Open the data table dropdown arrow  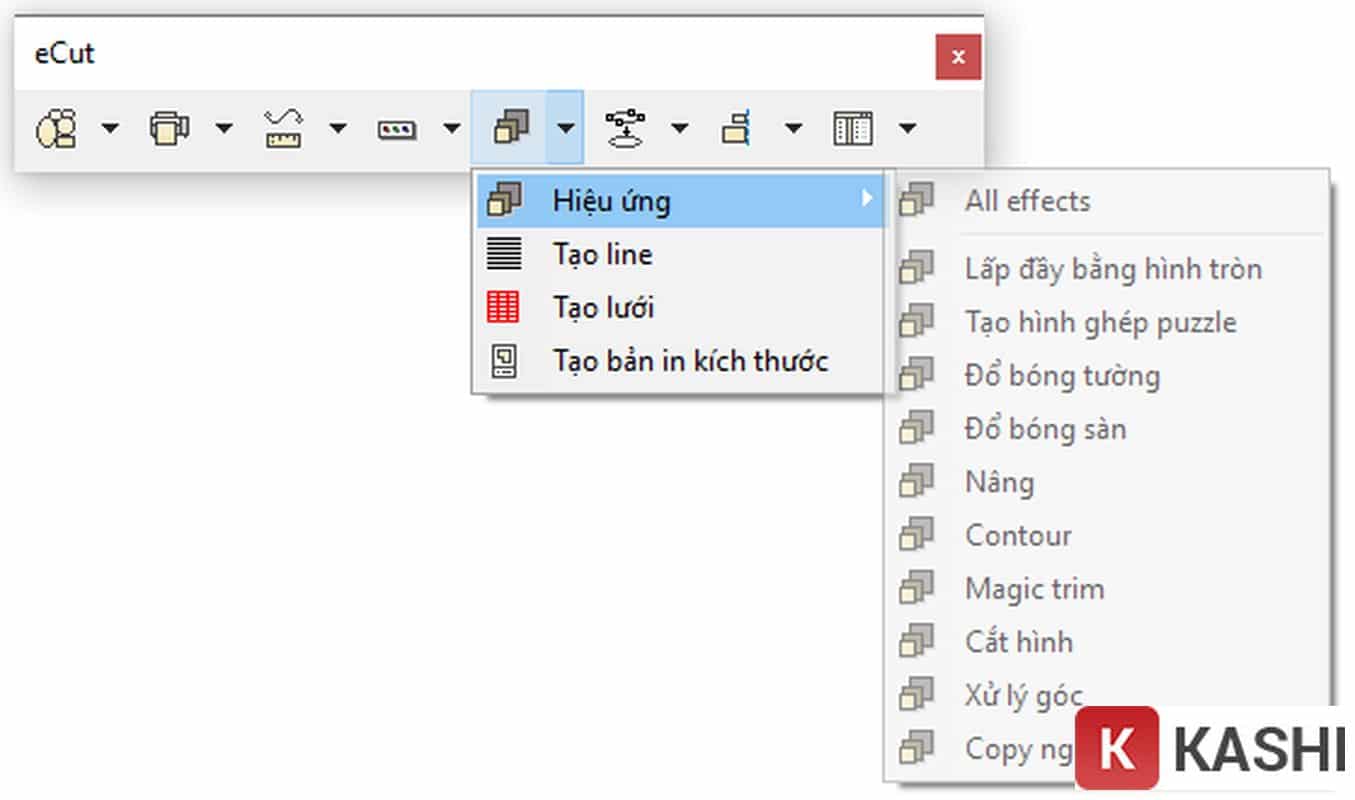[x=907, y=127]
